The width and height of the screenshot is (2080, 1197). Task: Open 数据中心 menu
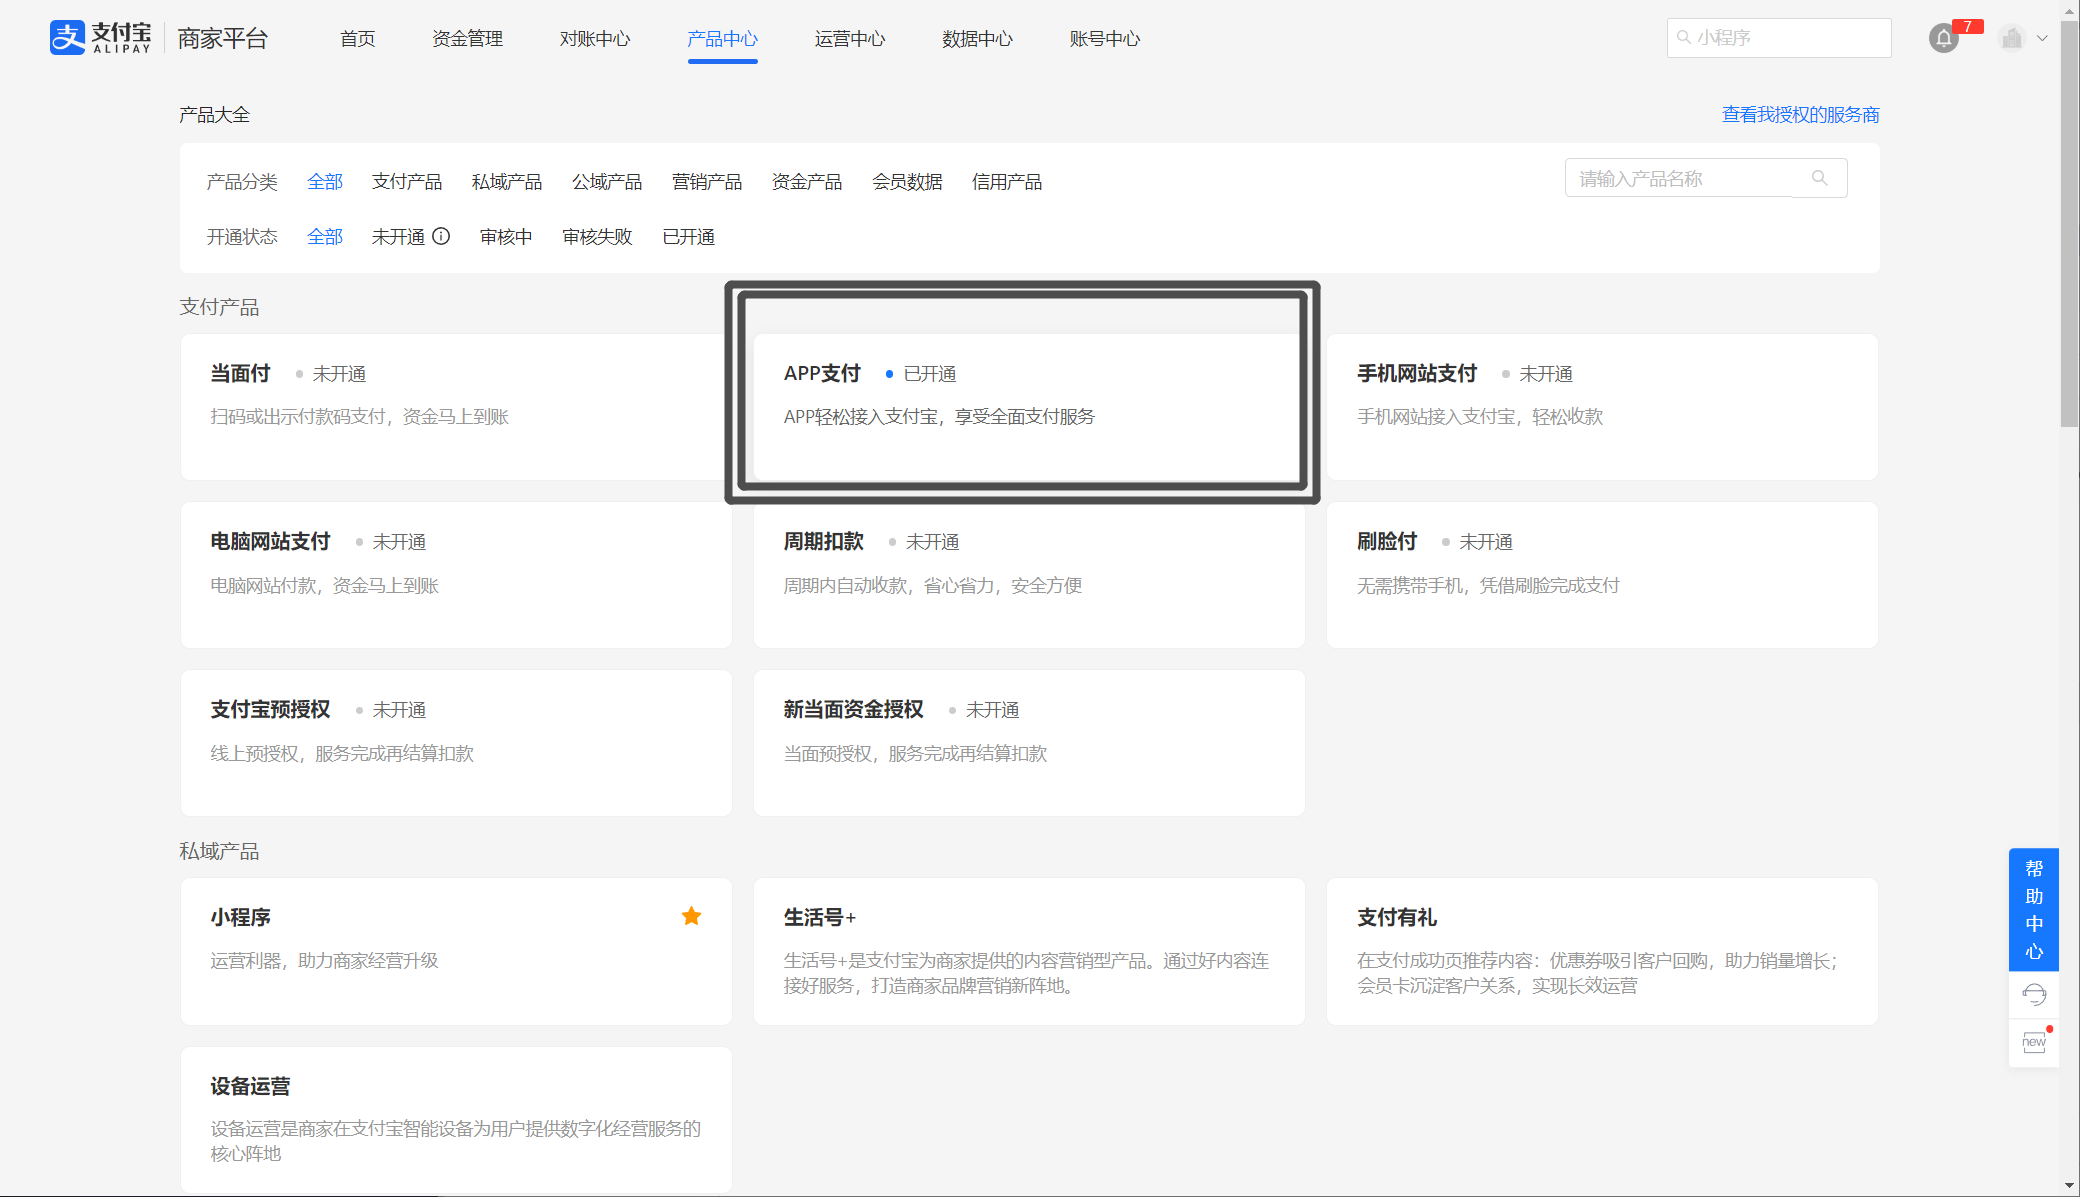[x=977, y=38]
